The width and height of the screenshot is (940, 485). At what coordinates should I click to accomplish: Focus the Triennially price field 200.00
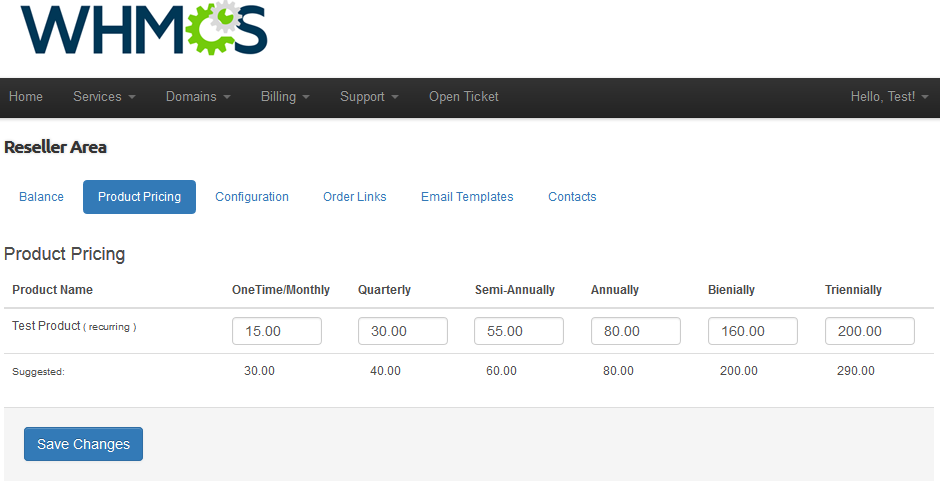870,331
